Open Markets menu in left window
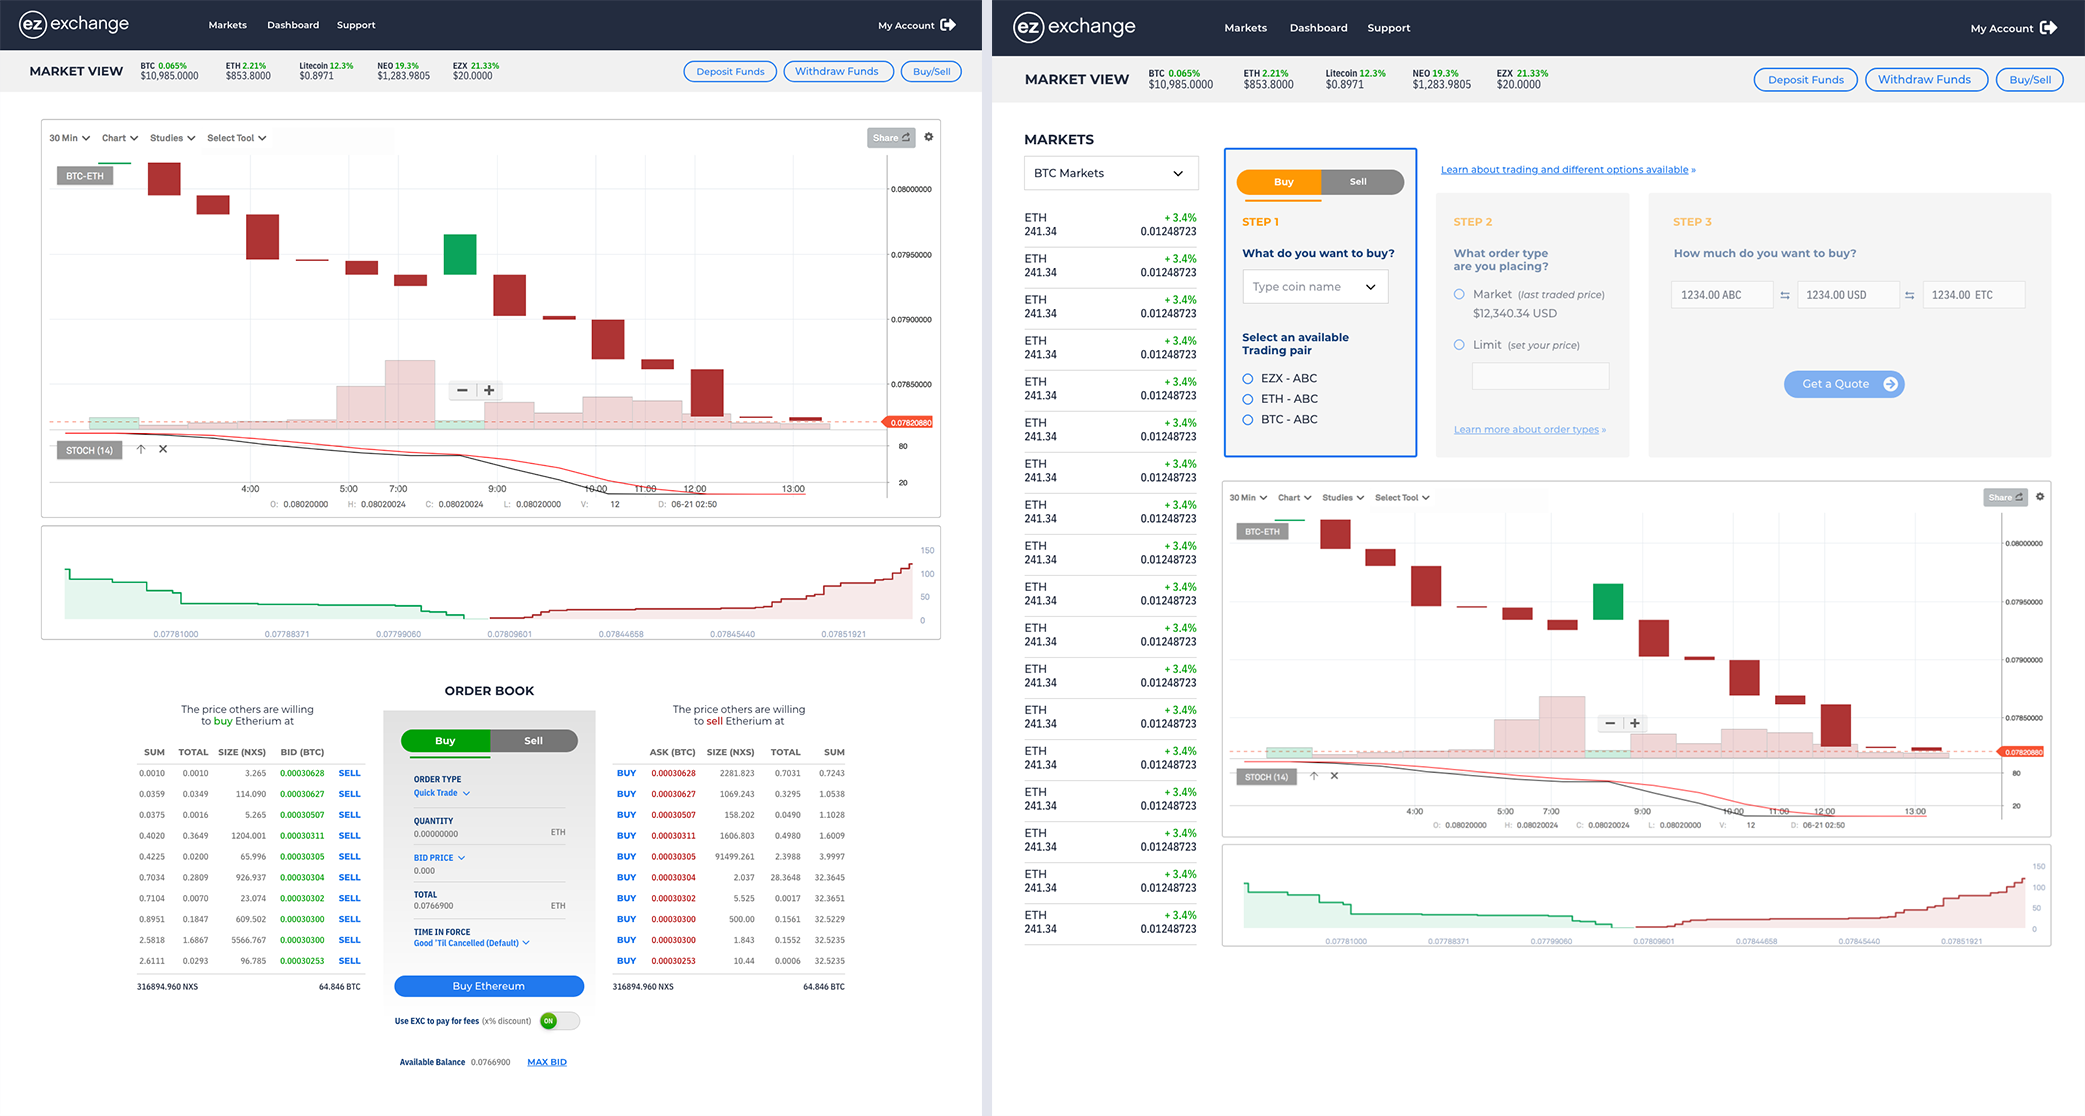The image size is (2085, 1116). tap(227, 25)
